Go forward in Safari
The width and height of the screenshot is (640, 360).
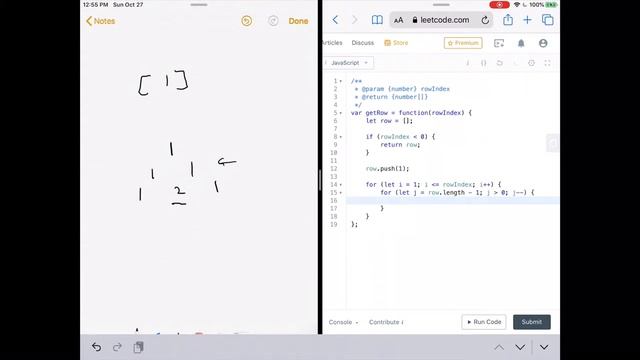(355, 20)
